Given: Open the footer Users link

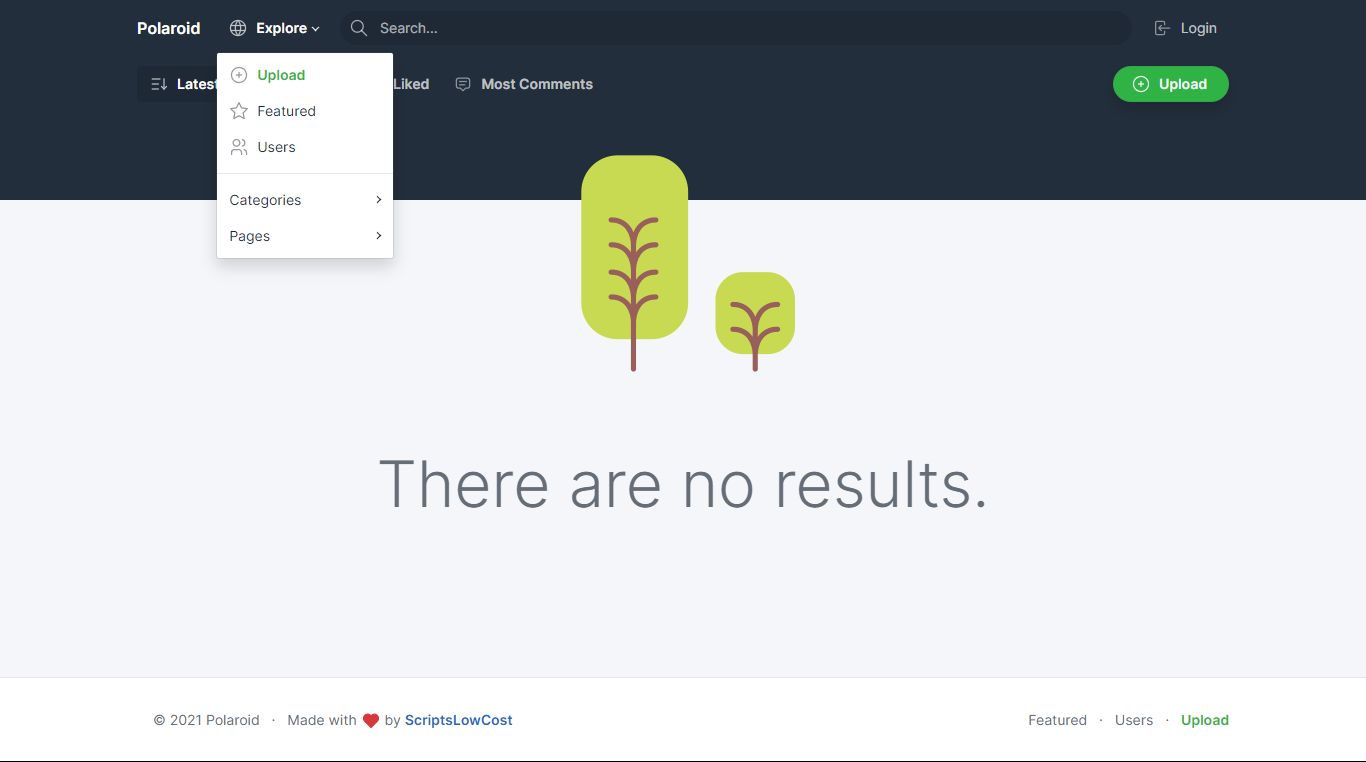Looking at the screenshot, I should point(1134,720).
